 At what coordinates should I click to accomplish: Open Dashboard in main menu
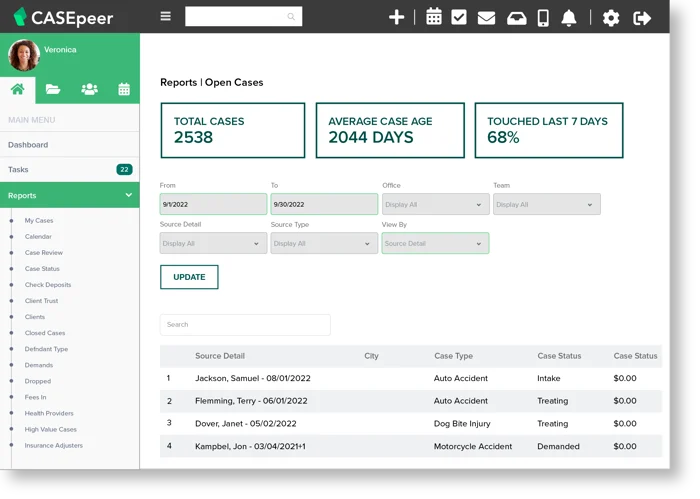click(x=70, y=145)
